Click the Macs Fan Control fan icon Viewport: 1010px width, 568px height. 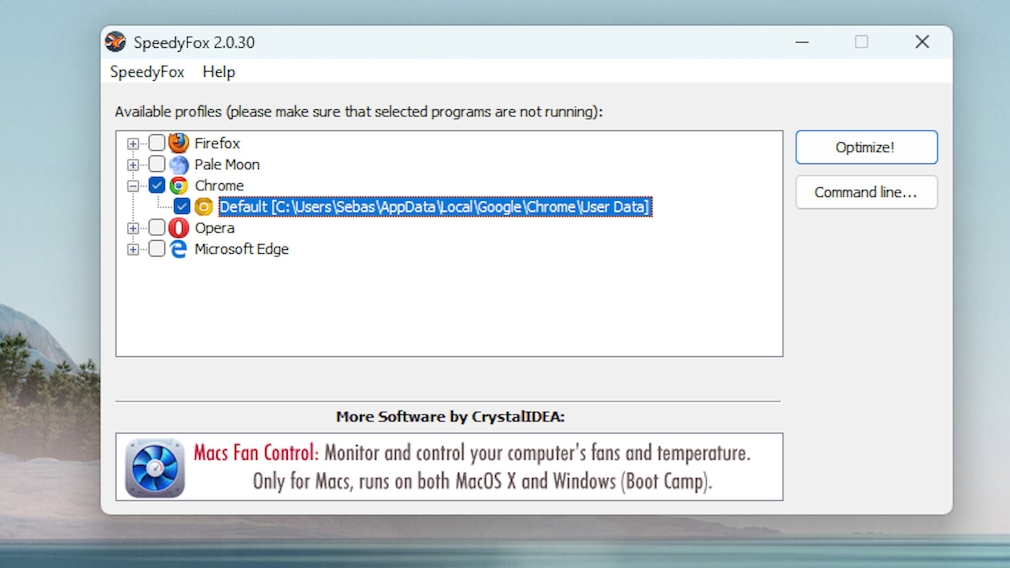click(x=155, y=467)
